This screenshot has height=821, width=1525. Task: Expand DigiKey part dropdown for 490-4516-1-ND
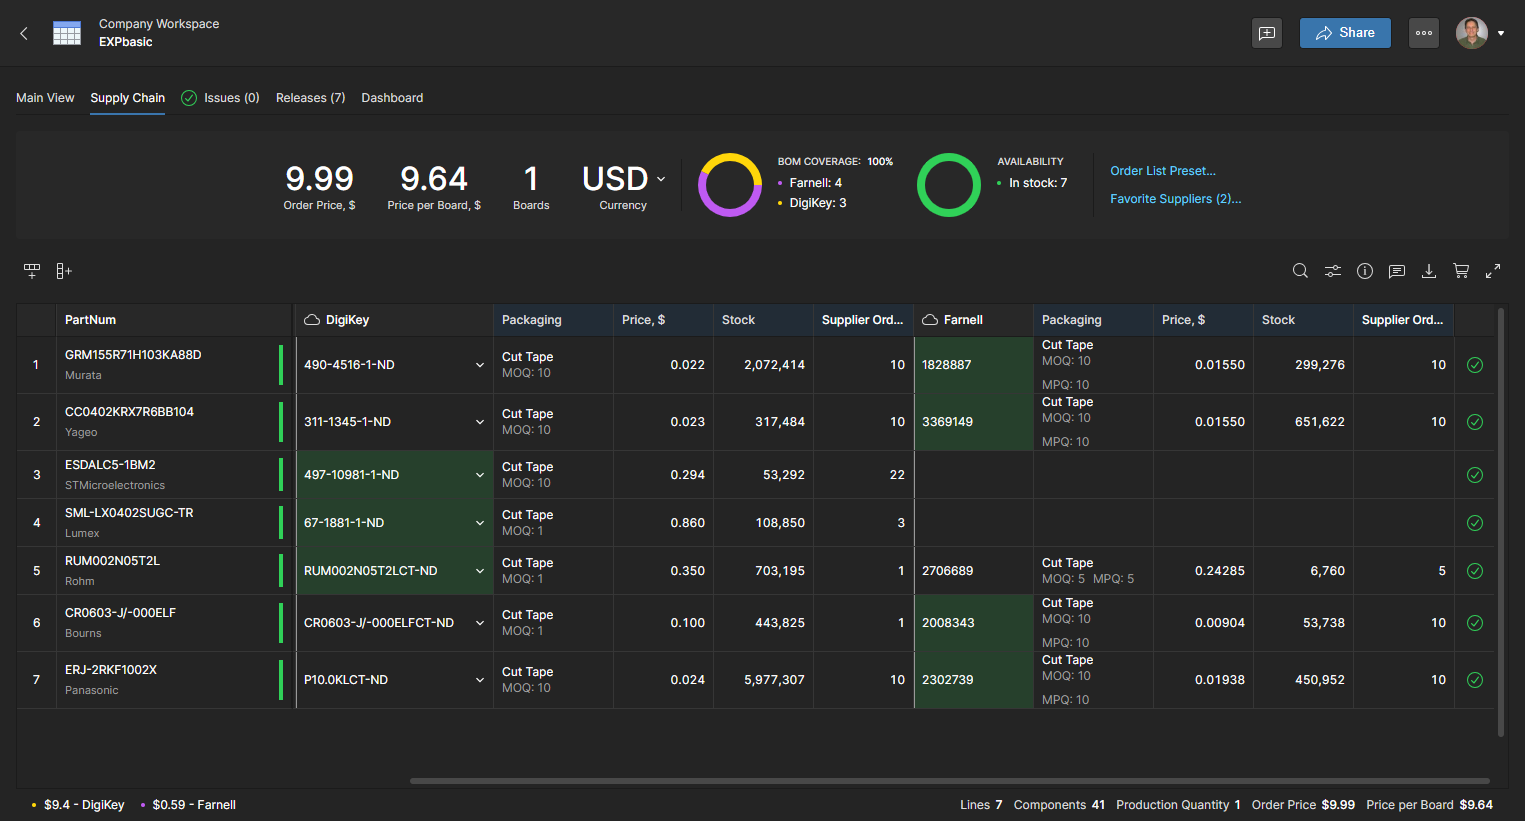click(x=480, y=365)
